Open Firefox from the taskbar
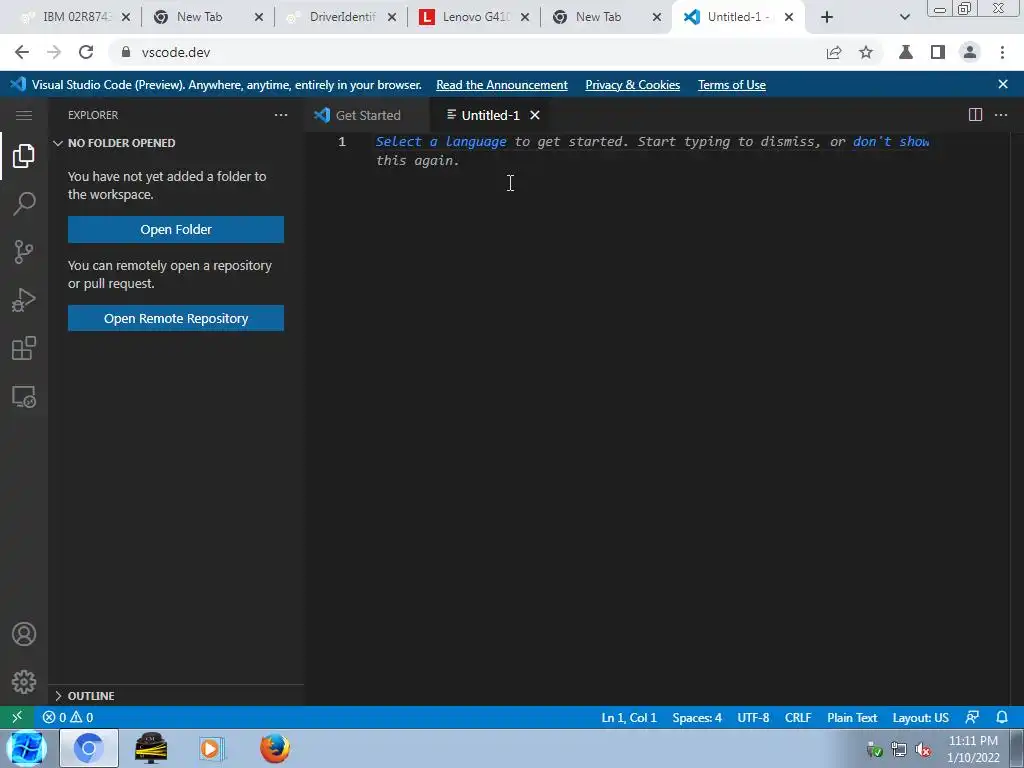The image size is (1024, 768). (x=274, y=748)
